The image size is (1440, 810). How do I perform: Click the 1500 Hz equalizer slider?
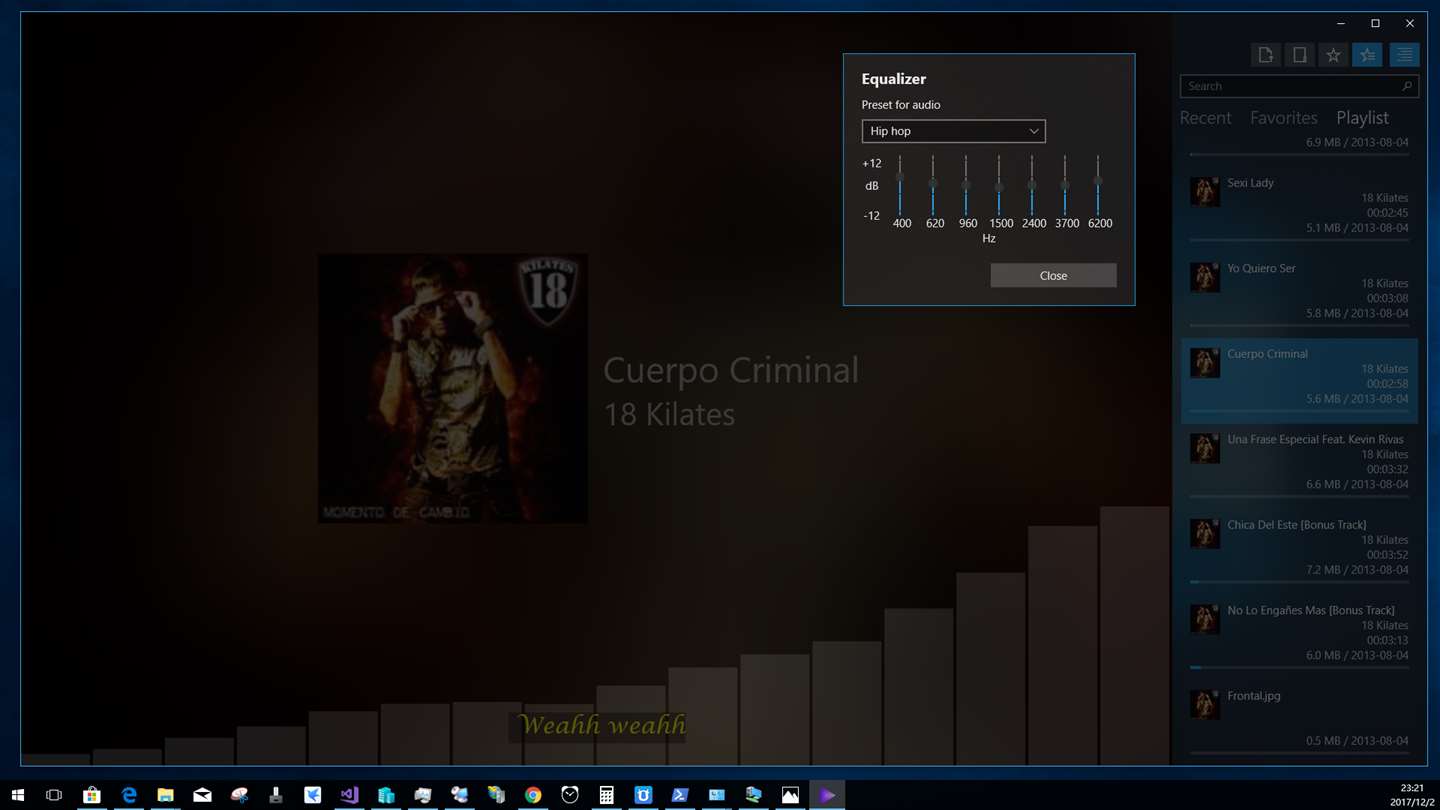(x=999, y=185)
